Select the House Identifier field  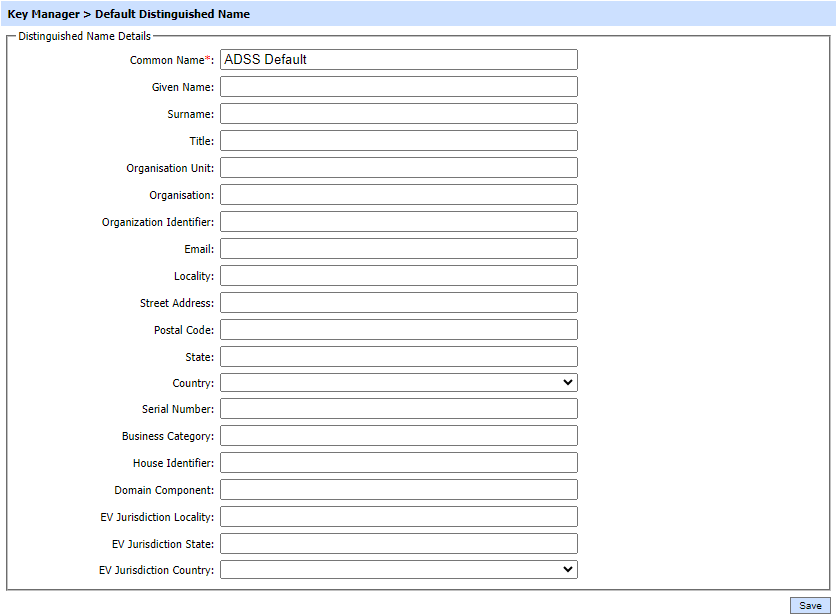point(398,463)
